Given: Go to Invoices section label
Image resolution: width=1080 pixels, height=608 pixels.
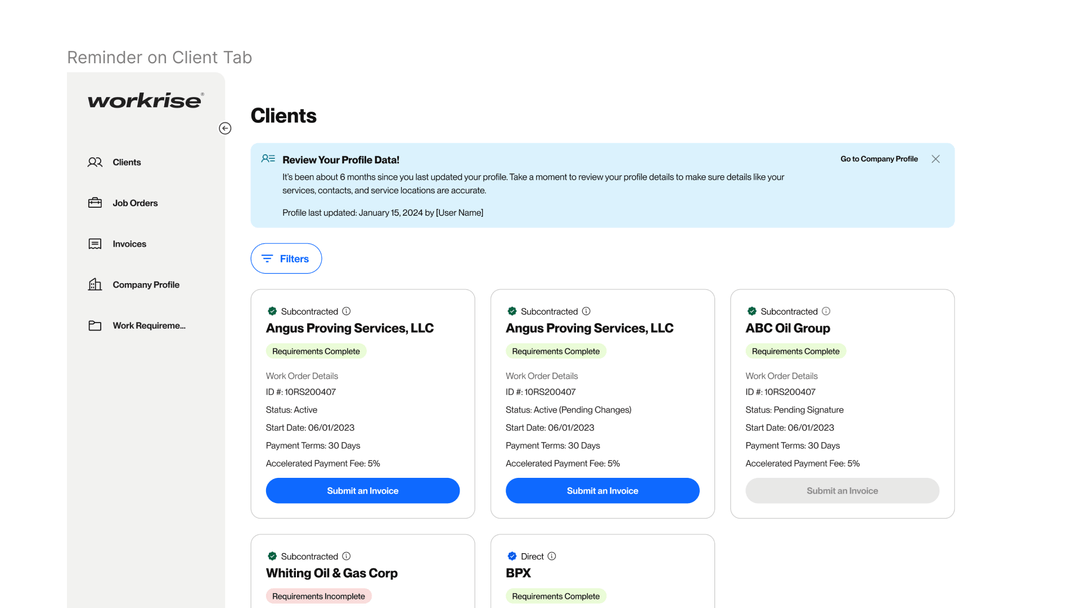Looking at the screenshot, I should click(129, 244).
